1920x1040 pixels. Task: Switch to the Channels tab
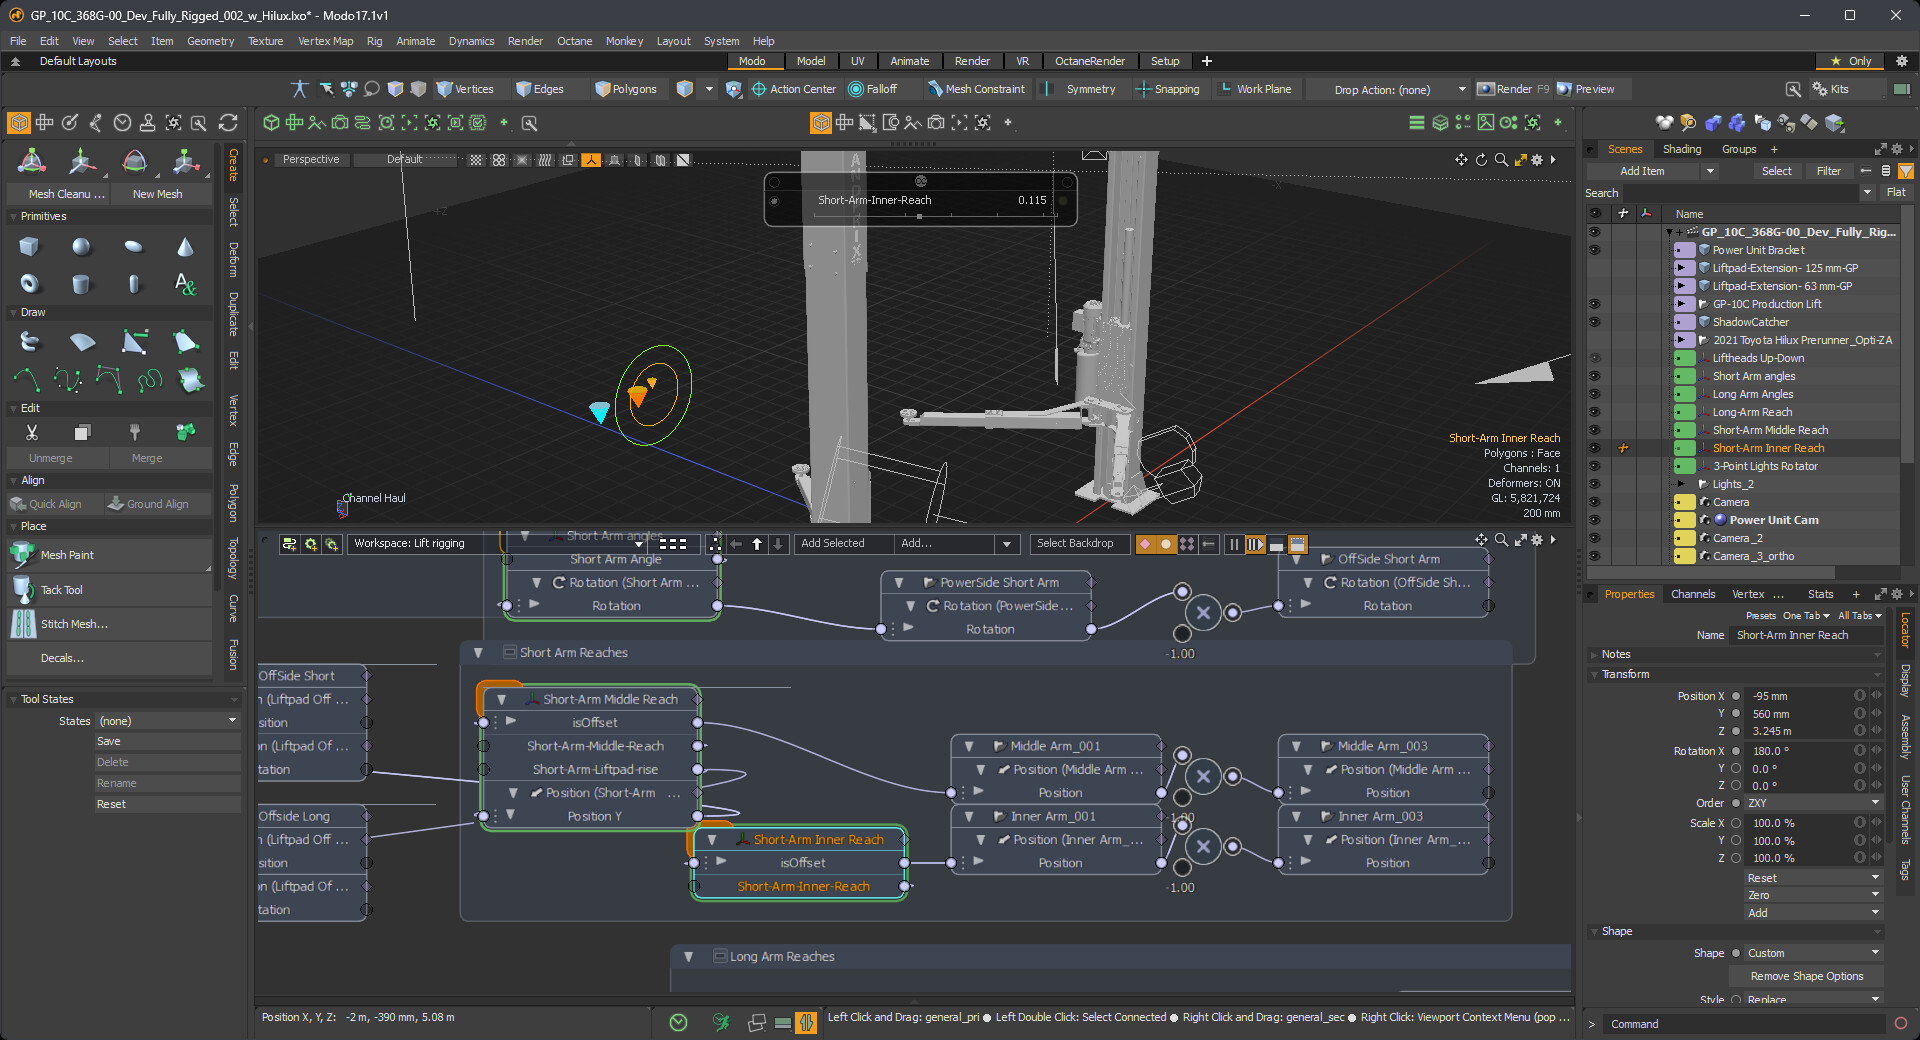point(1693,594)
